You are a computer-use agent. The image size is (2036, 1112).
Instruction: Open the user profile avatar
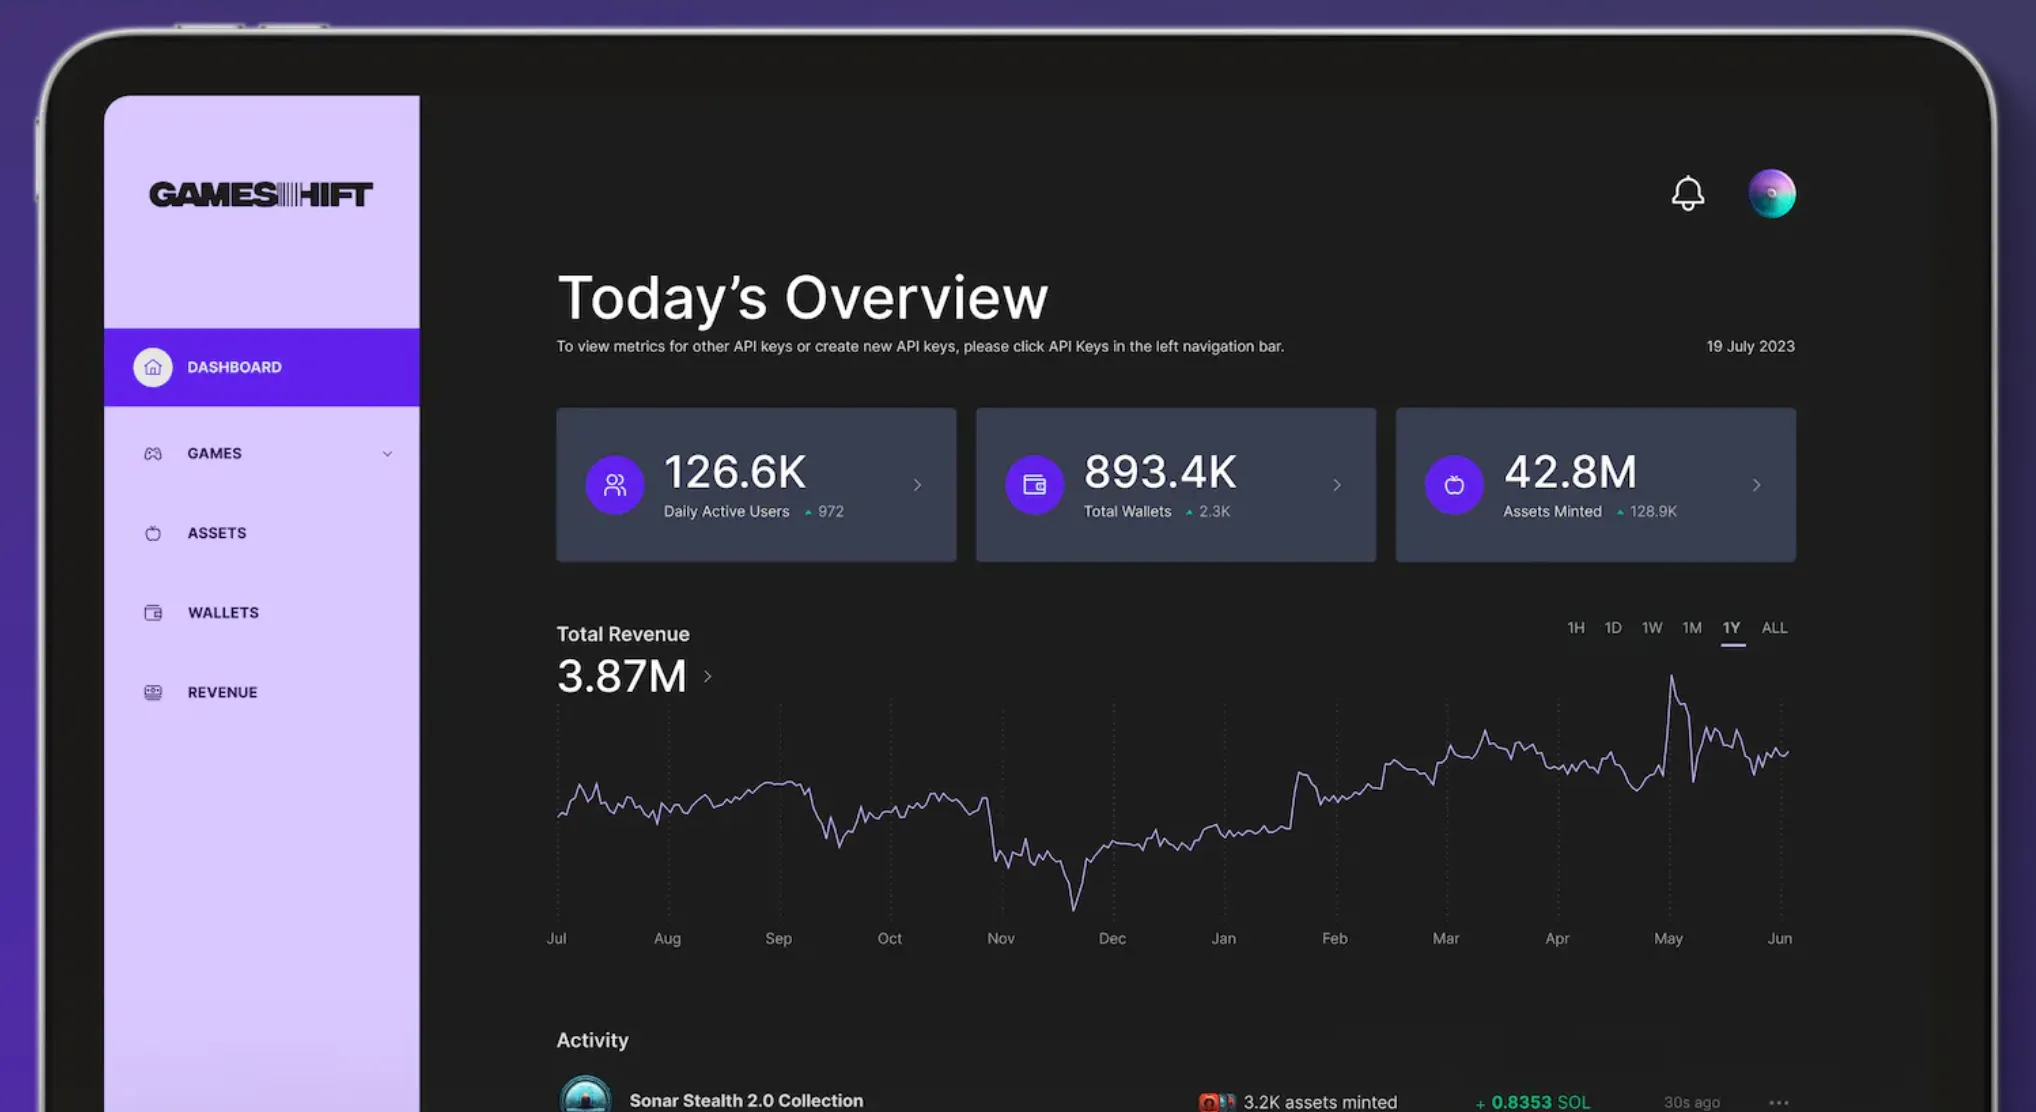(x=1771, y=193)
